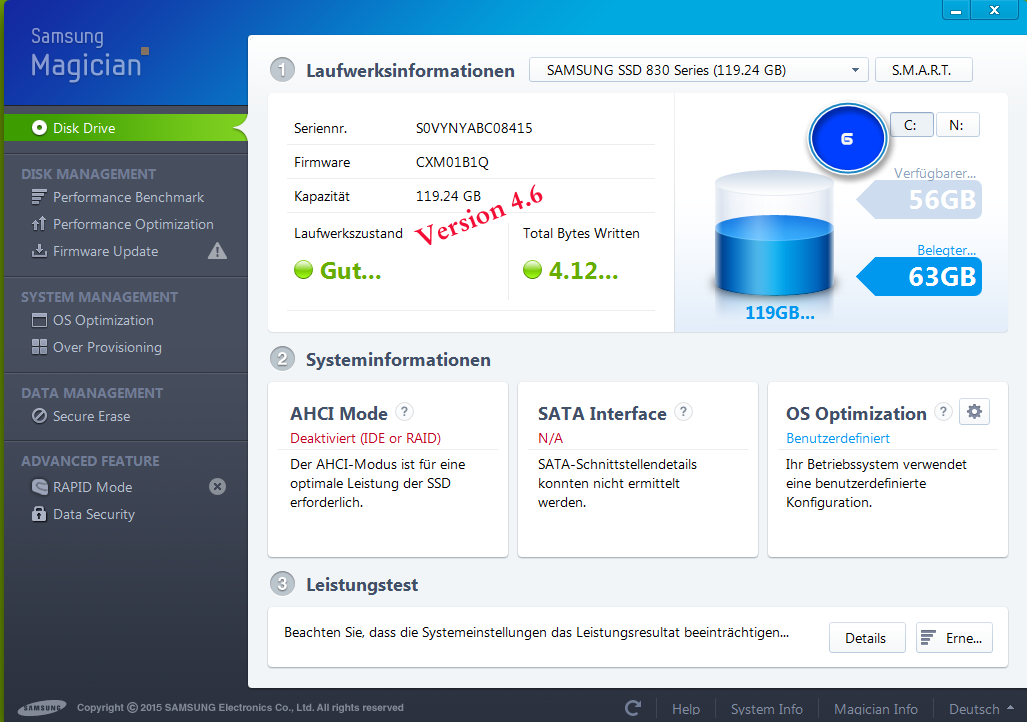Screen dimensions: 1027x722
Task: Click the blue circular drive indicator
Action: tap(847, 139)
